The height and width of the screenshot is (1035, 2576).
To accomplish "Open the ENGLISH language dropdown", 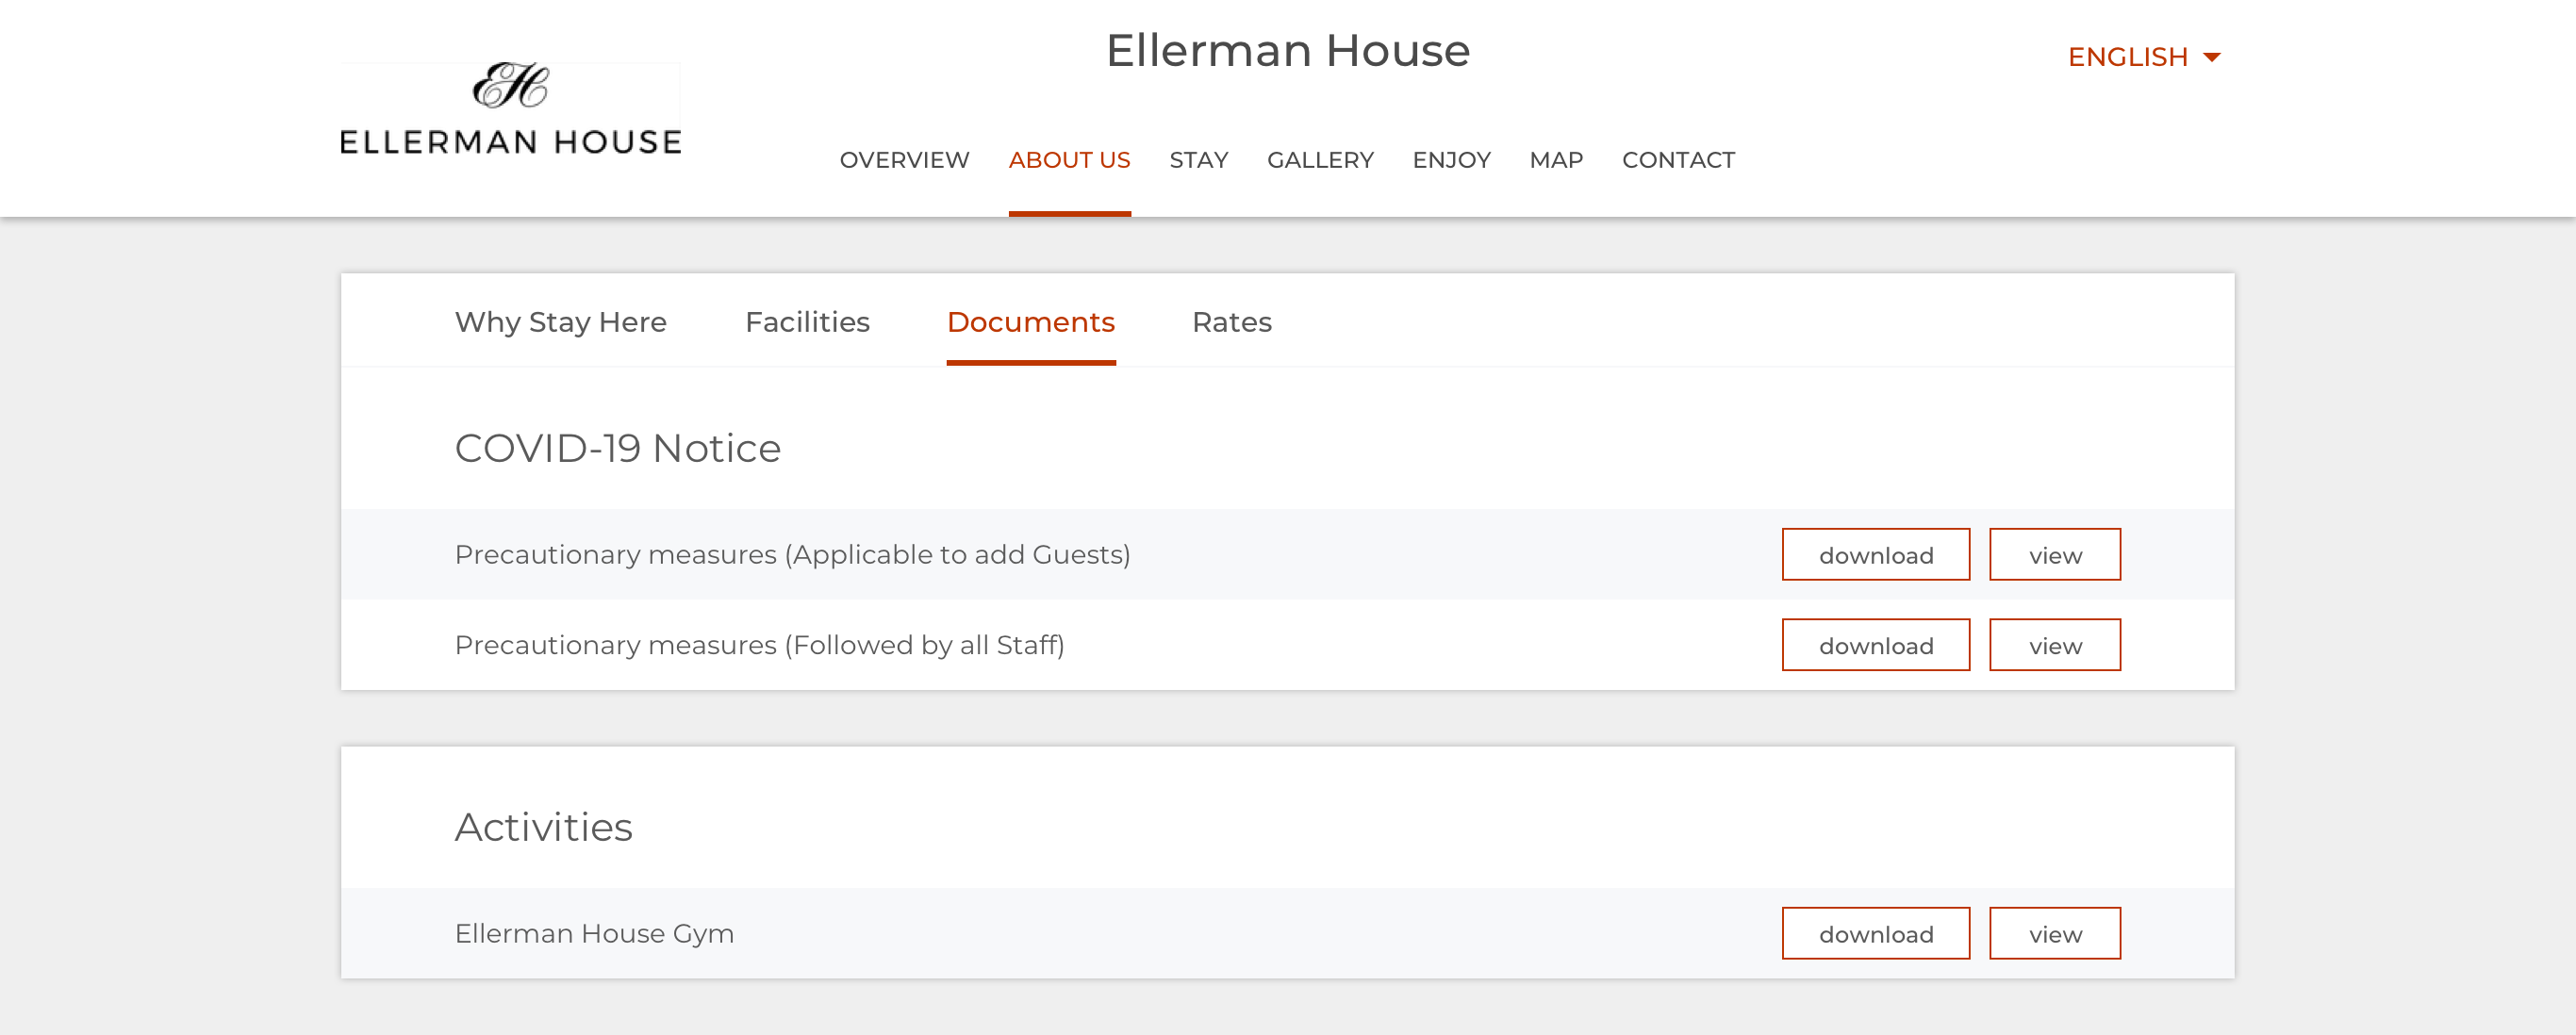I will pyautogui.click(x=2143, y=57).
